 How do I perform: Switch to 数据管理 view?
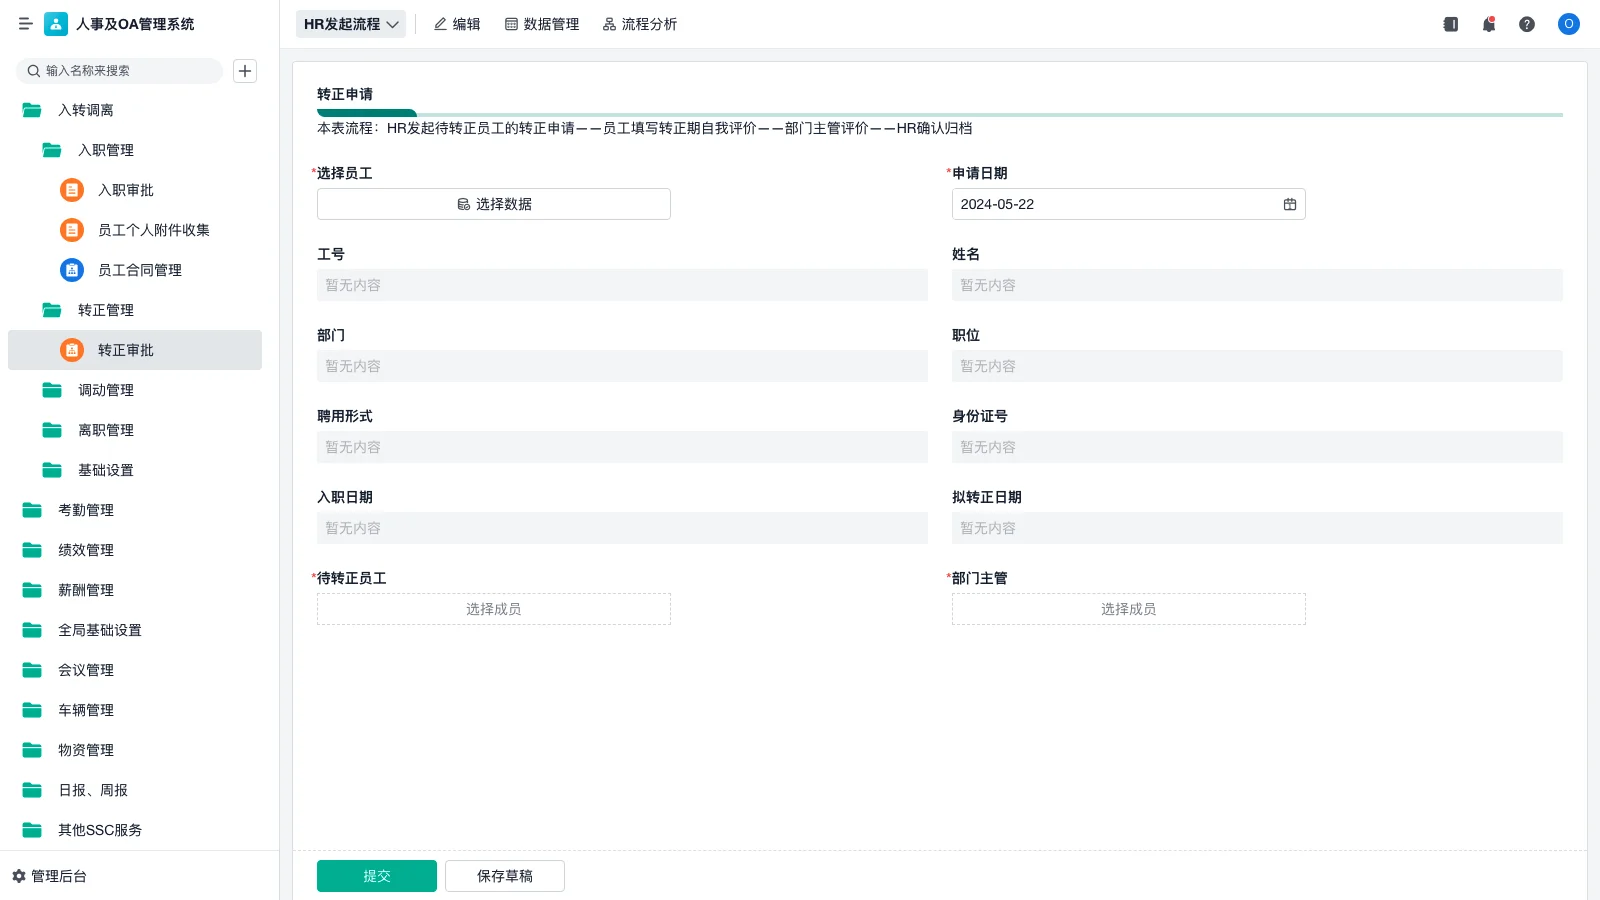click(x=542, y=24)
